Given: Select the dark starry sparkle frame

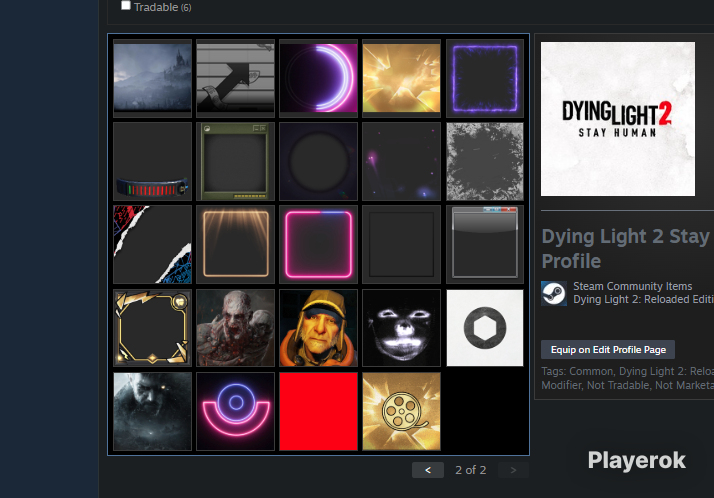Looking at the screenshot, I should pos(402,162).
